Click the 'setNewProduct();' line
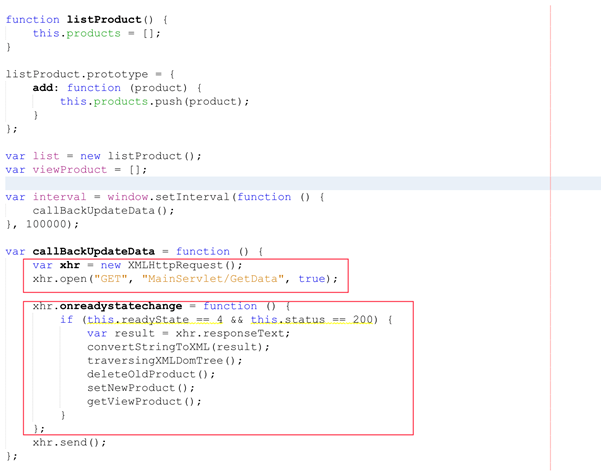The width and height of the screenshot is (601, 475). (x=141, y=388)
